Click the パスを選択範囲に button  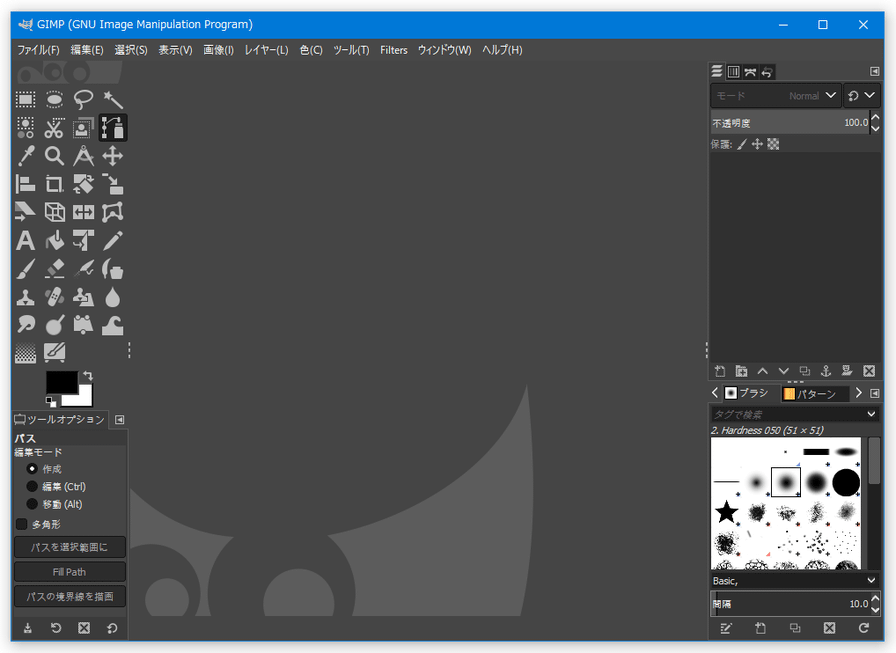pyautogui.click(x=70, y=547)
